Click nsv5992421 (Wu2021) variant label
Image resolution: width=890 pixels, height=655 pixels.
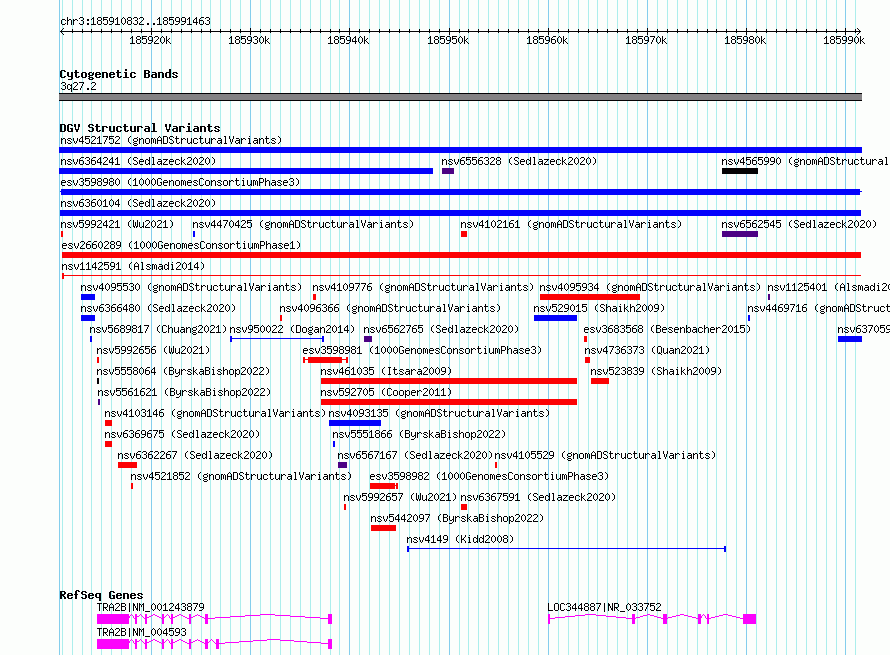(117, 224)
